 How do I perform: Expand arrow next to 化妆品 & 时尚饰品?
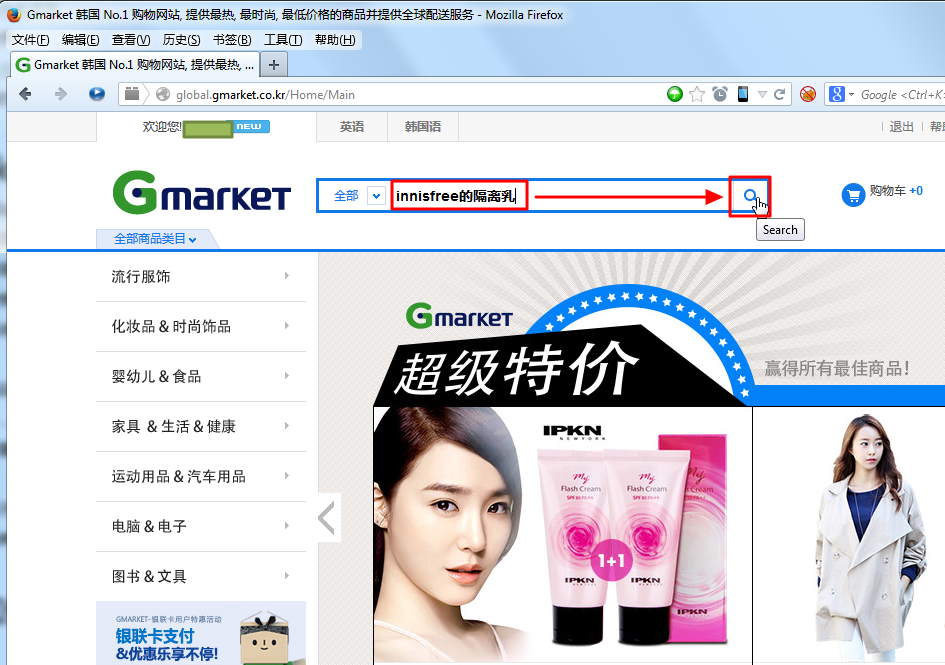[287, 326]
